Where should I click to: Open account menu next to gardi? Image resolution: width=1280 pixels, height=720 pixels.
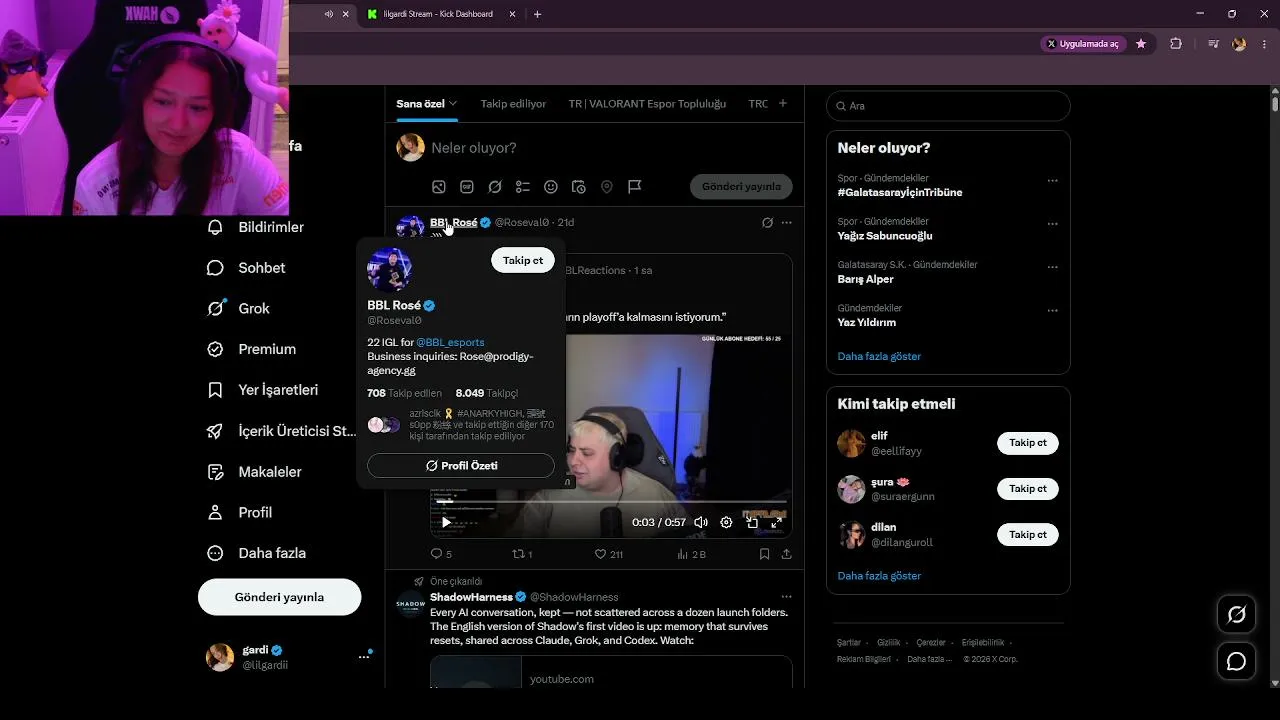(x=364, y=657)
